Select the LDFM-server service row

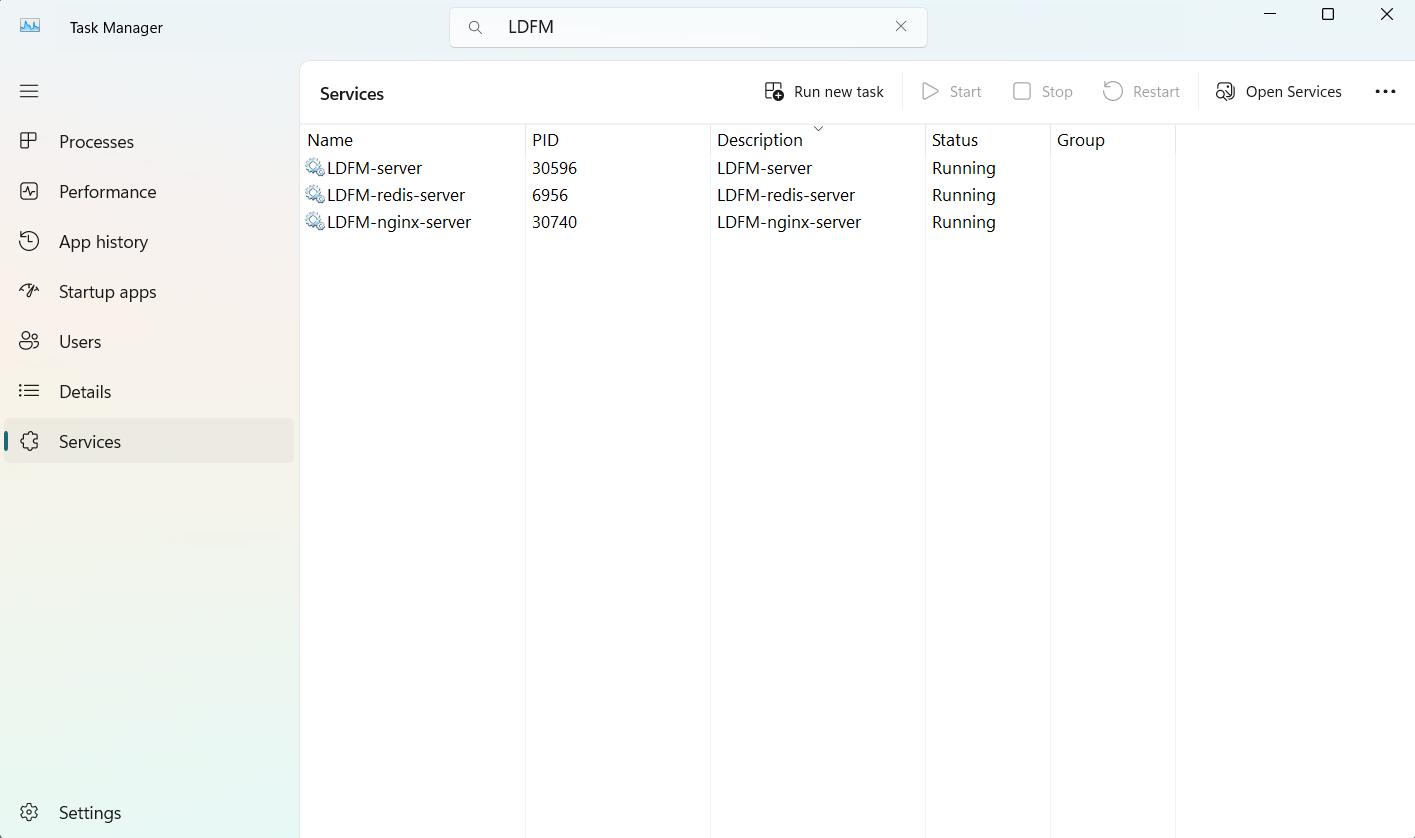tap(374, 168)
